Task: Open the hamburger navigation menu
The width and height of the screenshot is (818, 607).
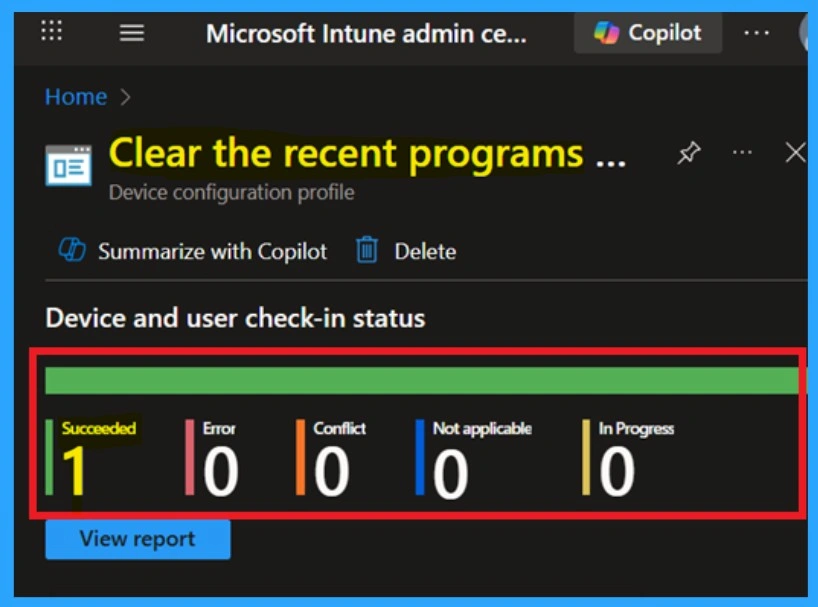Action: [x=131, y=31]
